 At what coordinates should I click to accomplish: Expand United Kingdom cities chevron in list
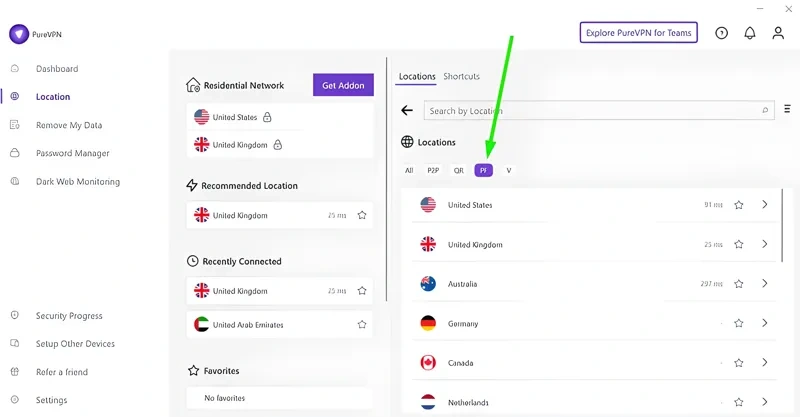point(765,244)
